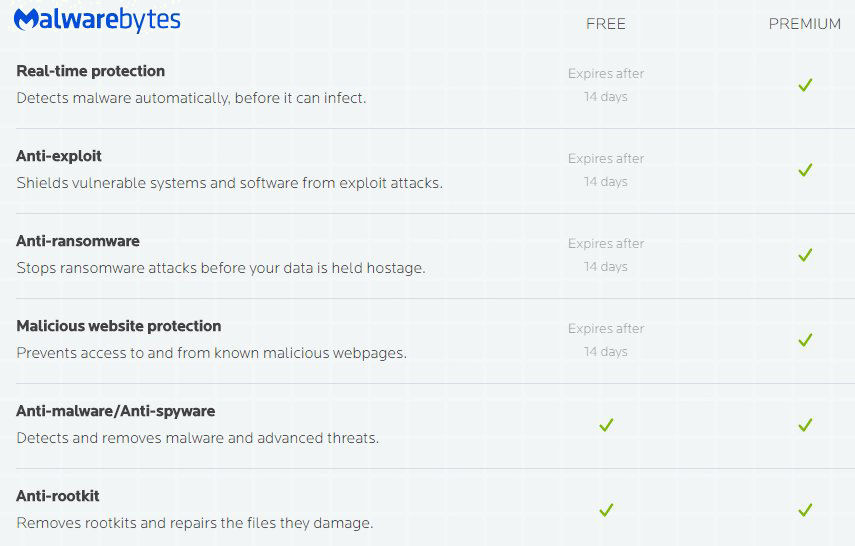The height and width of the screenshot is (546, 855).
Task: Click the 'Removes rootkits and repairs' description
Action: point(194,523)
